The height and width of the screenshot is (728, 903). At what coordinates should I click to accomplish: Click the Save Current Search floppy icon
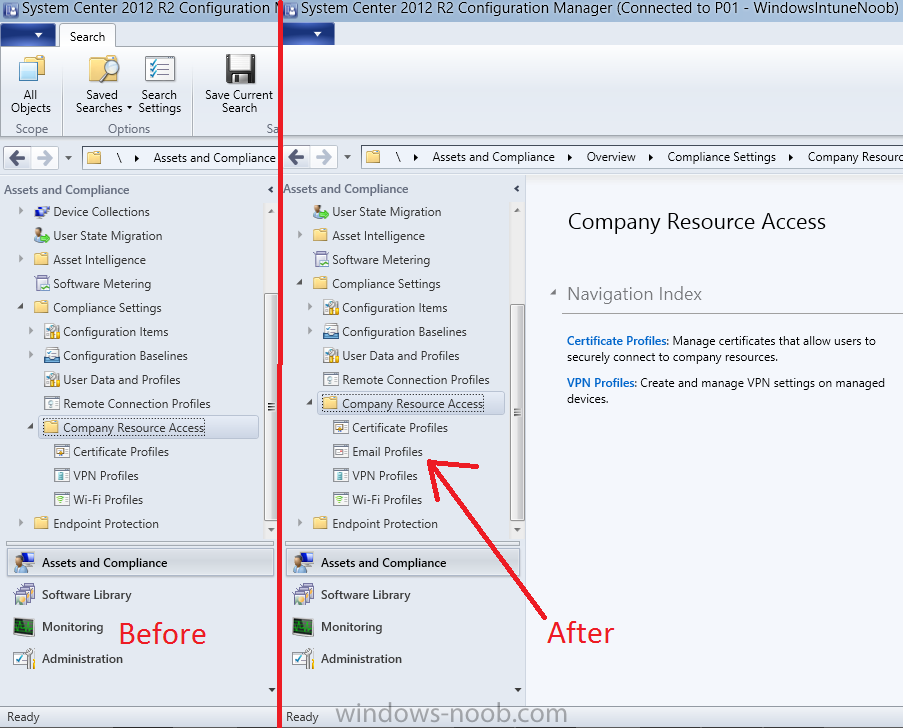pos(240,69)
